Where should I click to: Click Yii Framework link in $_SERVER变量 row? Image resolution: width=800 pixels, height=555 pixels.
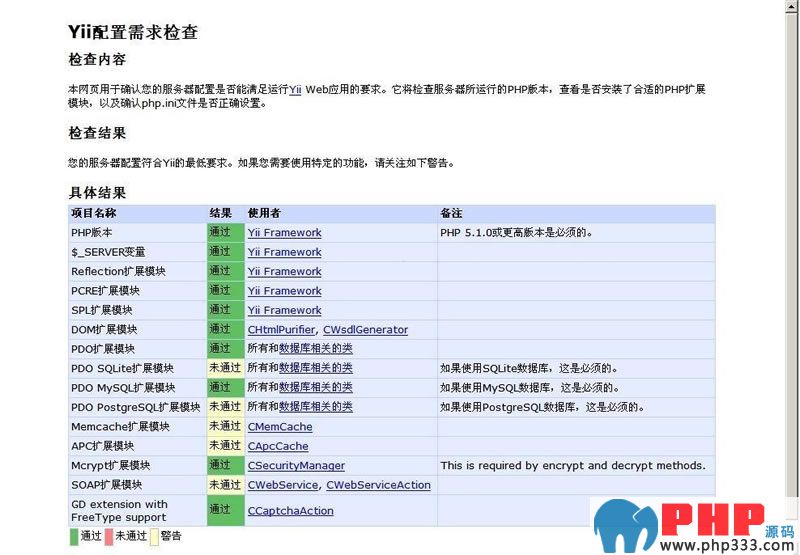tap(285, 252)
